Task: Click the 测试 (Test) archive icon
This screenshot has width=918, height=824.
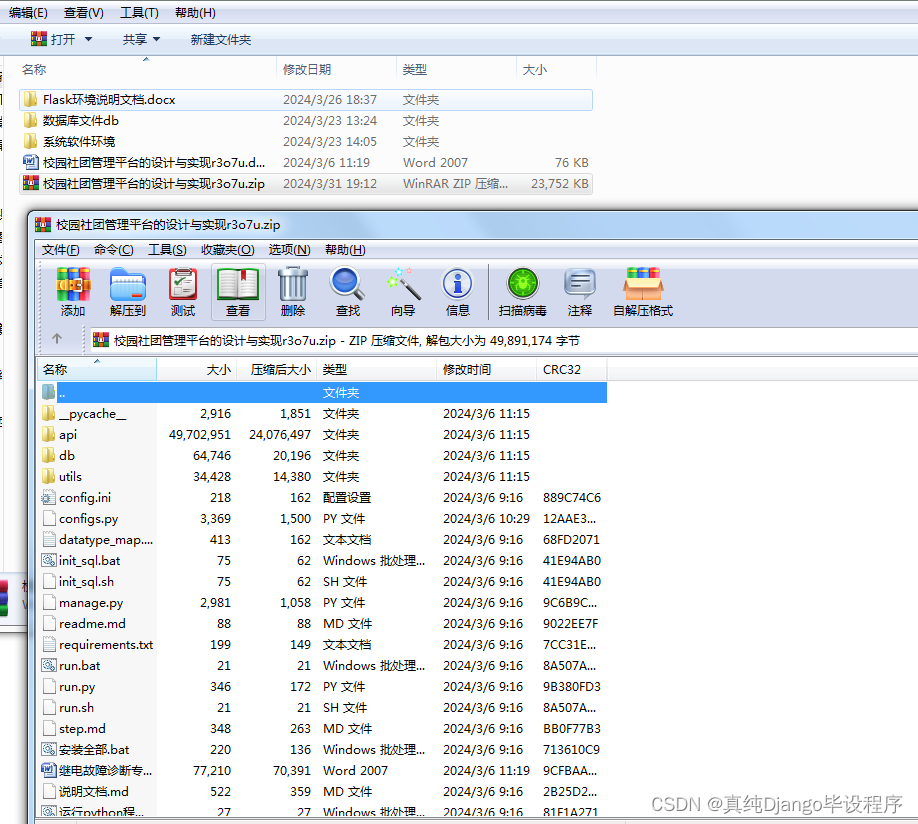Action: 182,291
